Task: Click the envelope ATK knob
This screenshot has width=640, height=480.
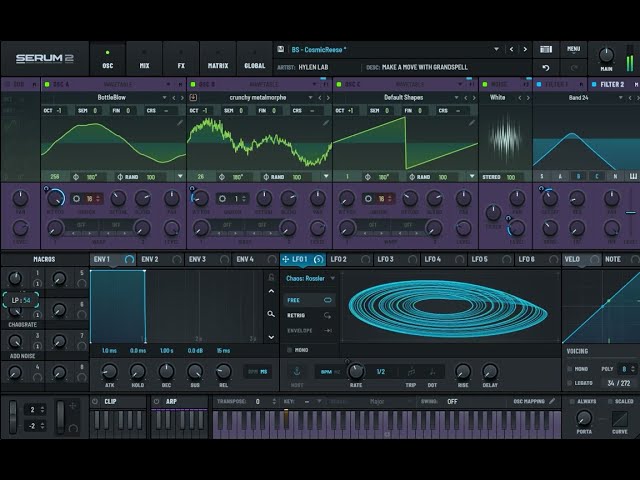Action: tap(109, 371)
